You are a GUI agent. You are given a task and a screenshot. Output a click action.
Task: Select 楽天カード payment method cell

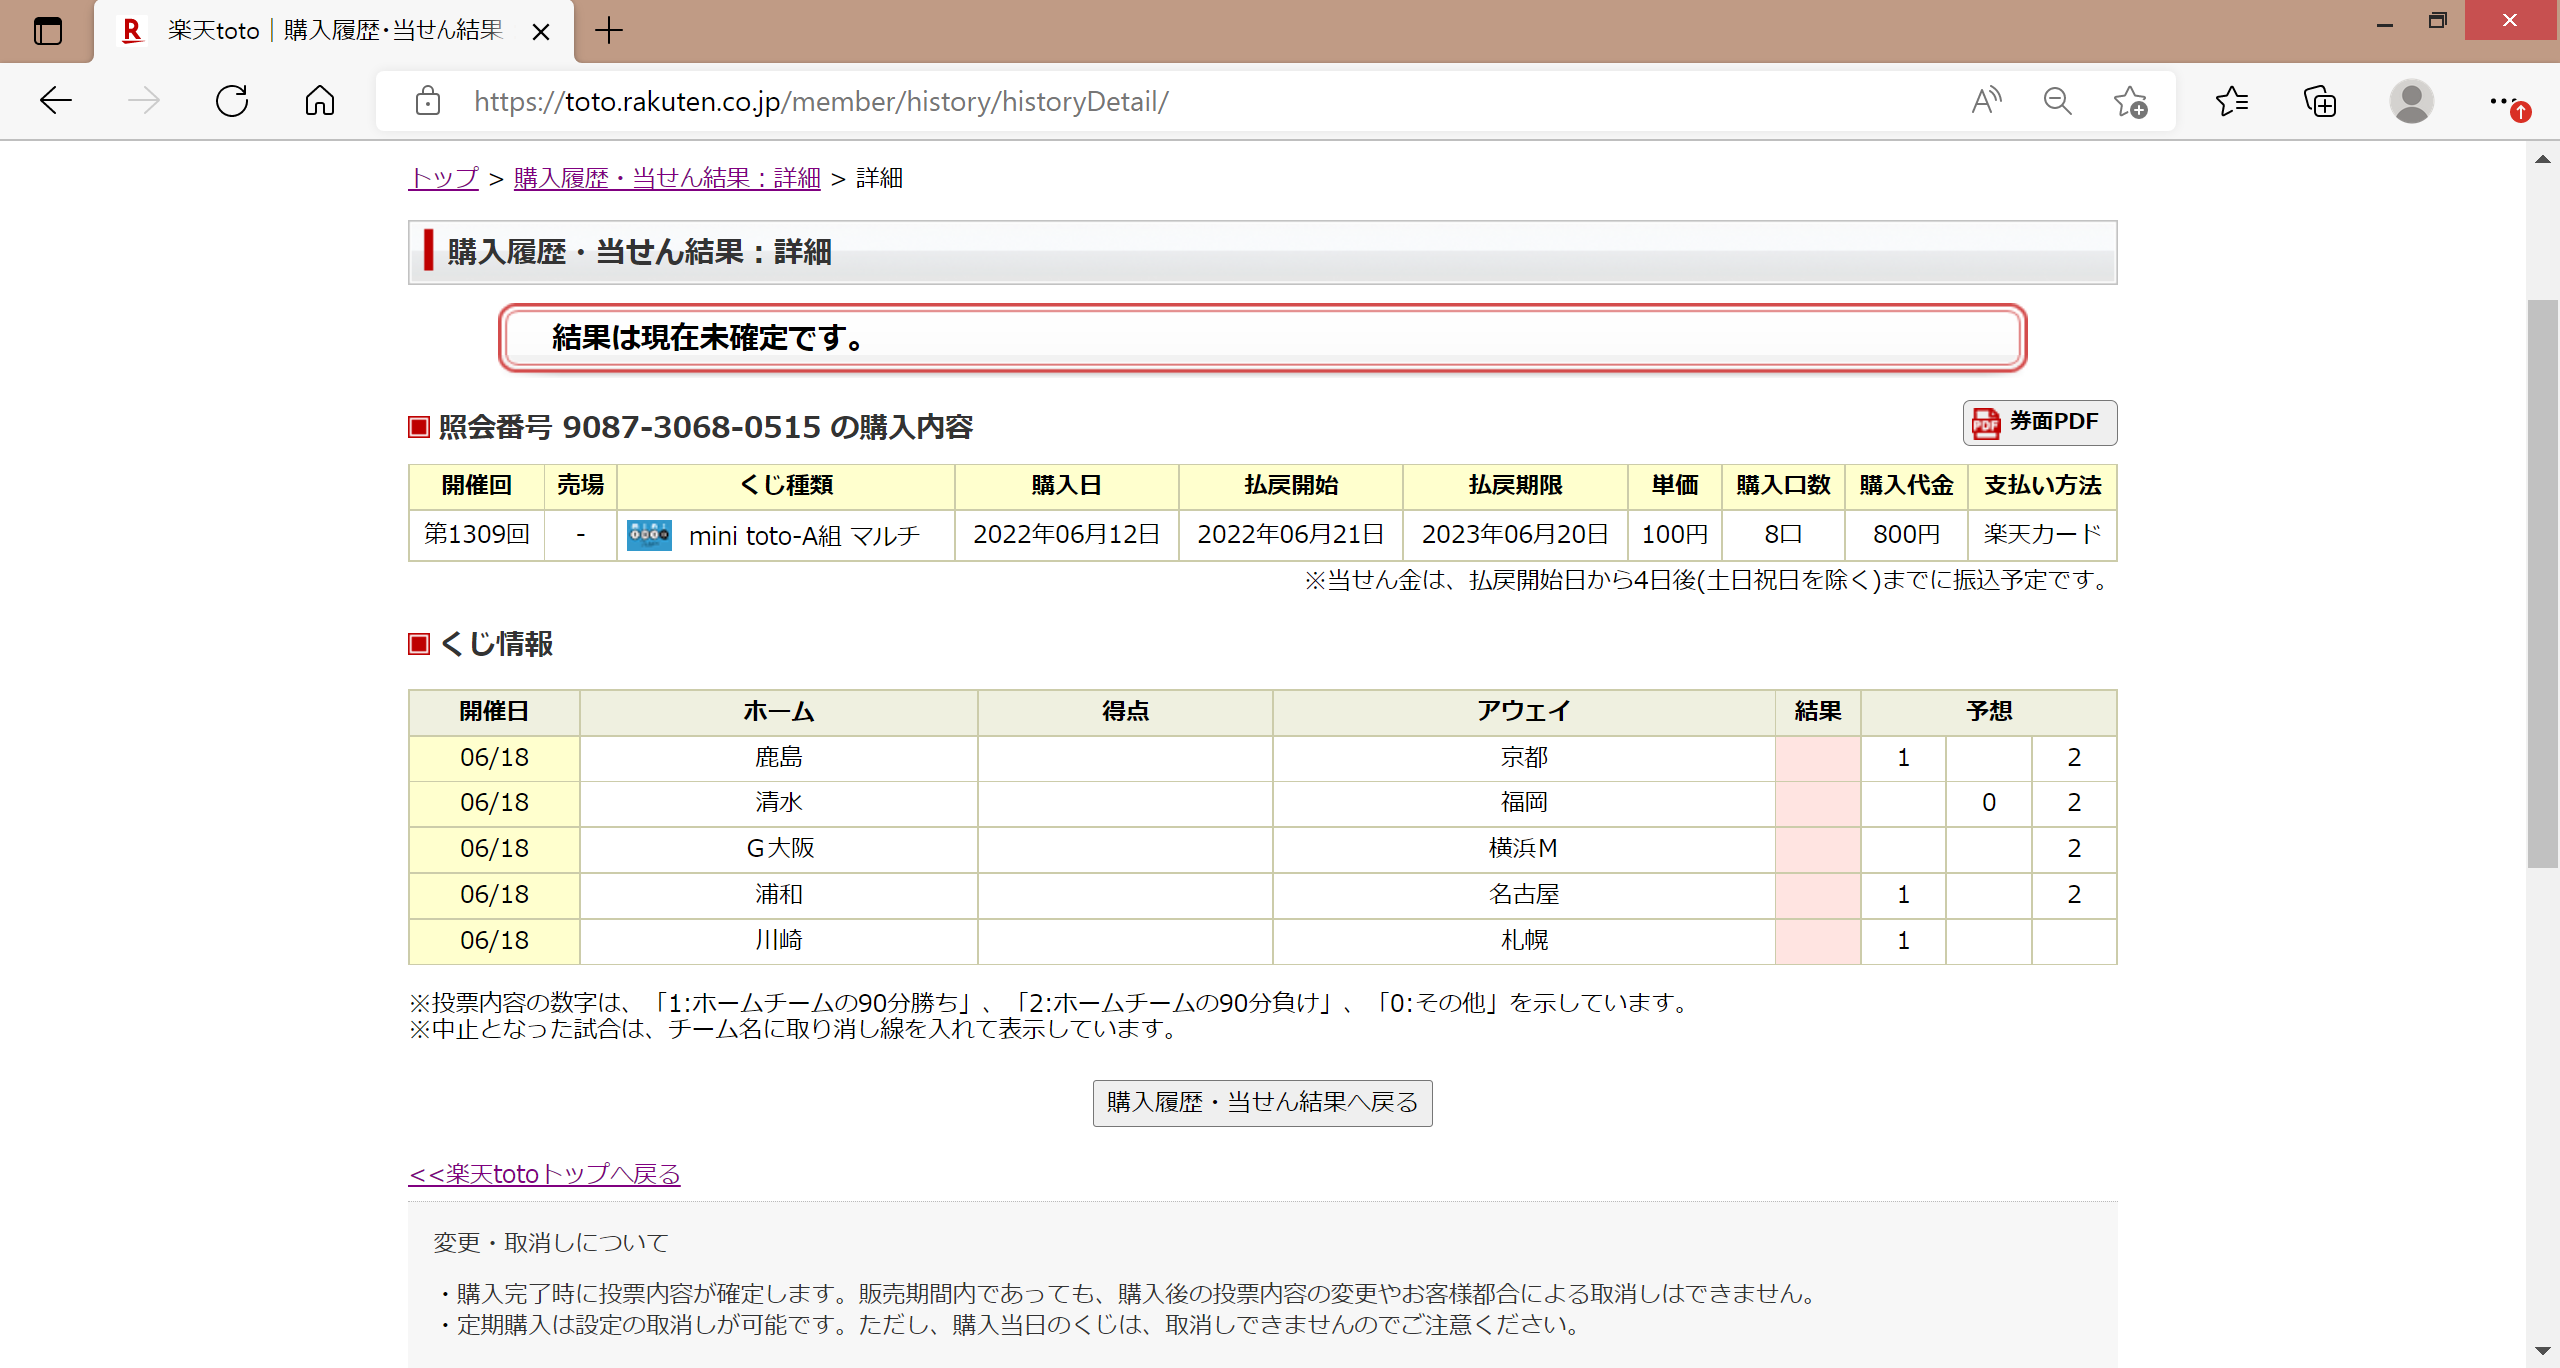click(x=2042, y=535)
